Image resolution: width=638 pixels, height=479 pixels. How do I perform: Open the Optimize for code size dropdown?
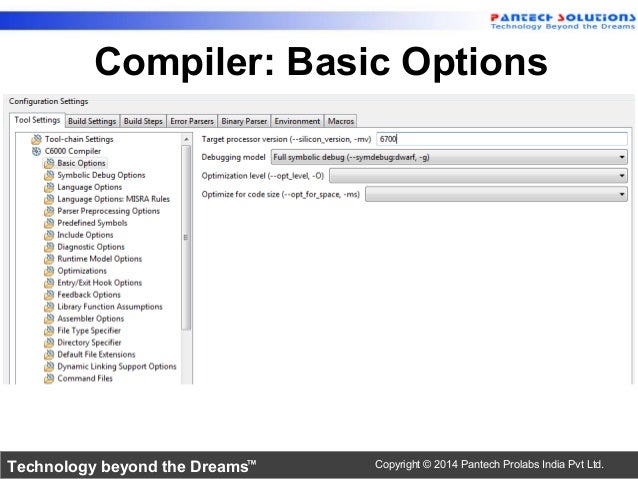[496, 194]
